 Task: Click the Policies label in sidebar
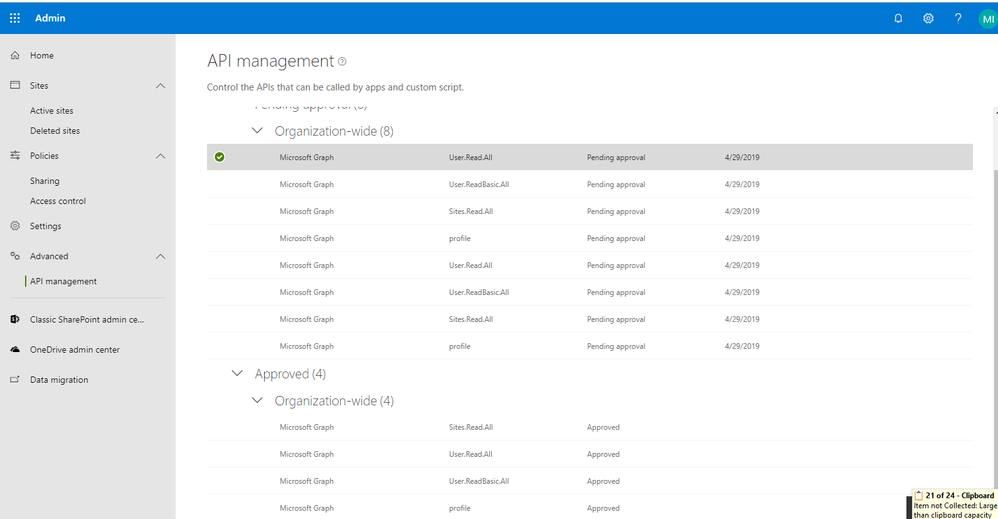pos(44,155)
